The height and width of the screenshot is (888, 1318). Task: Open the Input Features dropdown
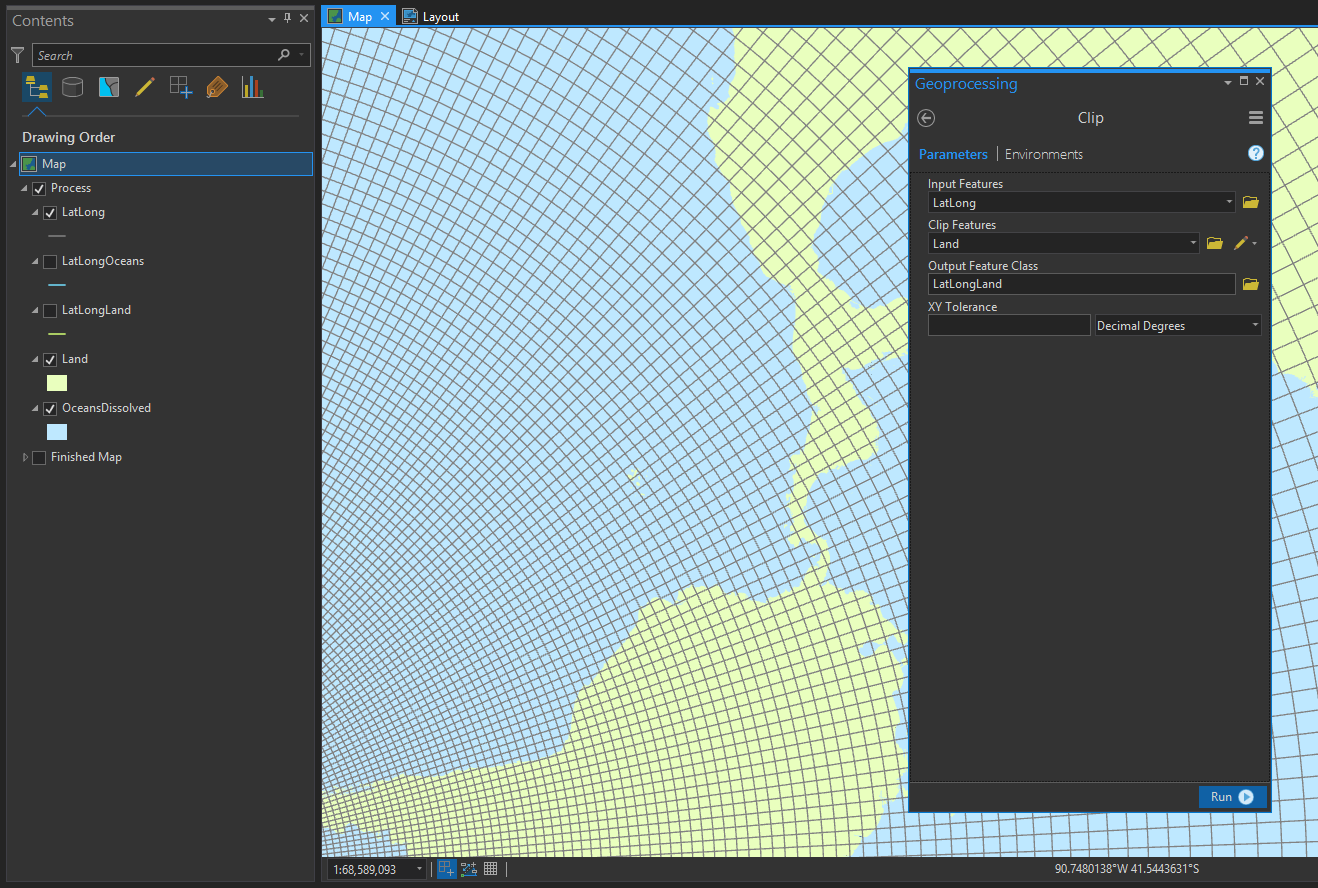[1229, 202]
